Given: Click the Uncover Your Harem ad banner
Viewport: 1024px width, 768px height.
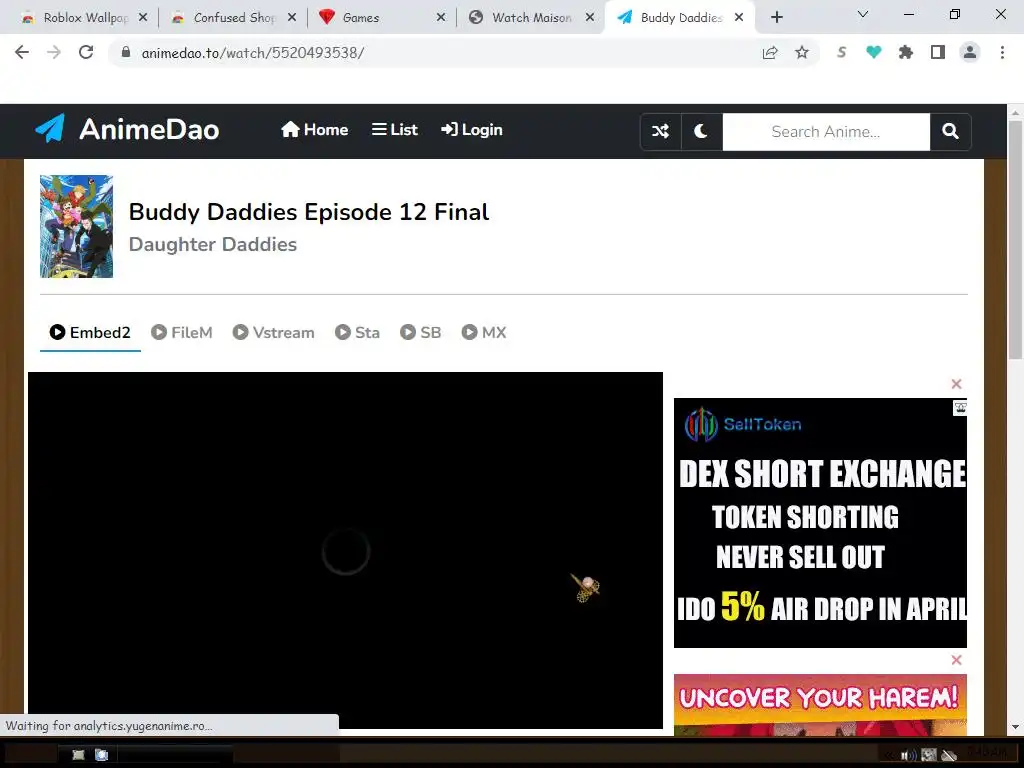Looking at the screenshot, I should (x=820, y=705).
